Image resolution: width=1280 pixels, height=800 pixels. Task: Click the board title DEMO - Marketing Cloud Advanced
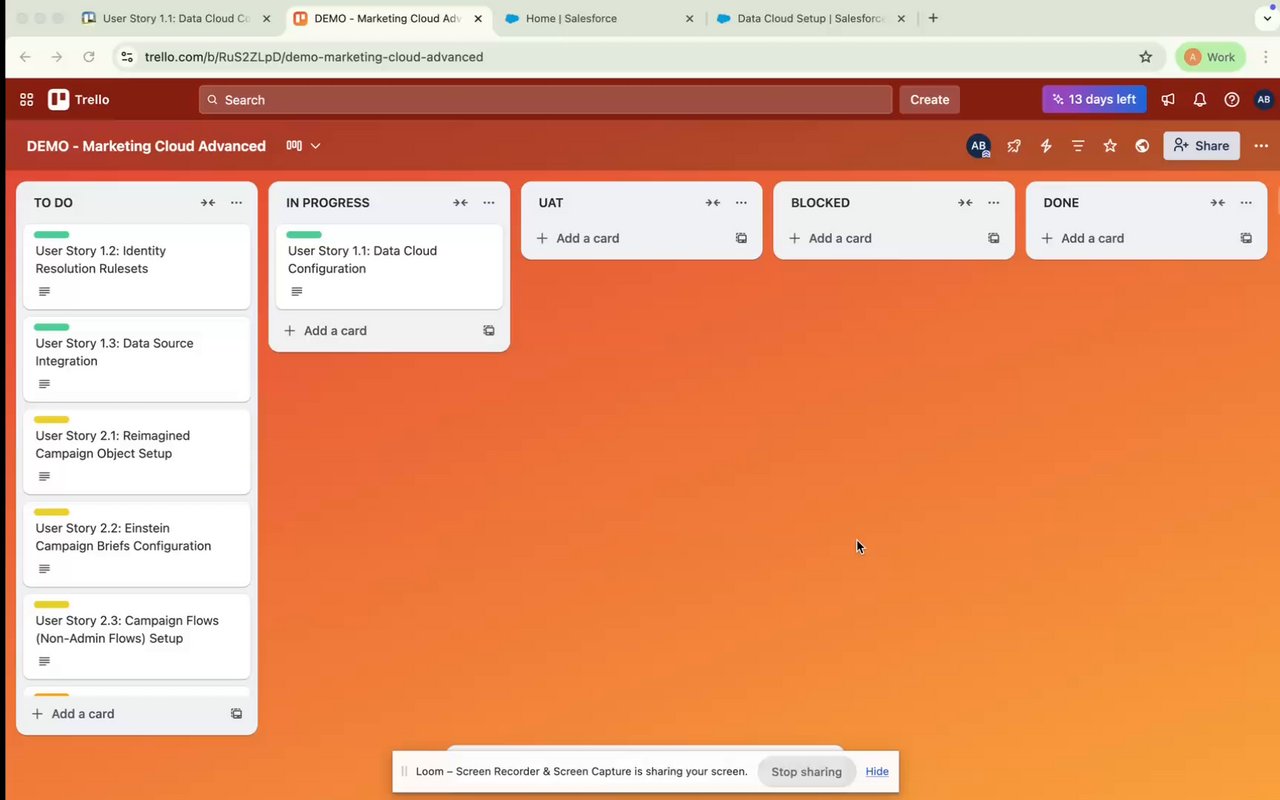click(146, 146)
